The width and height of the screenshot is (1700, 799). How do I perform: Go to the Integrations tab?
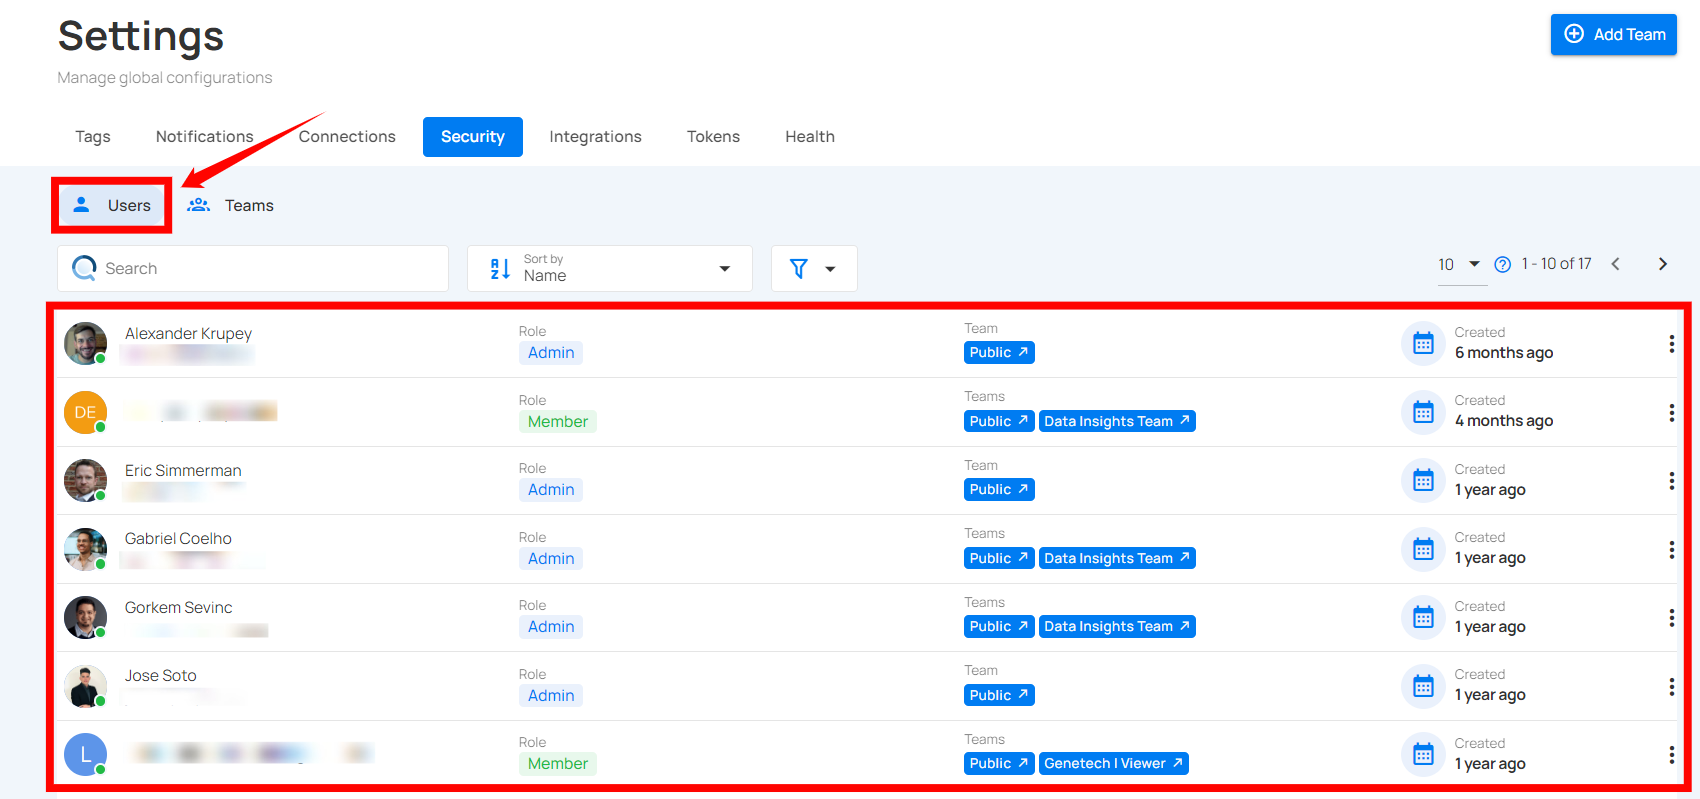pos(595,136)
